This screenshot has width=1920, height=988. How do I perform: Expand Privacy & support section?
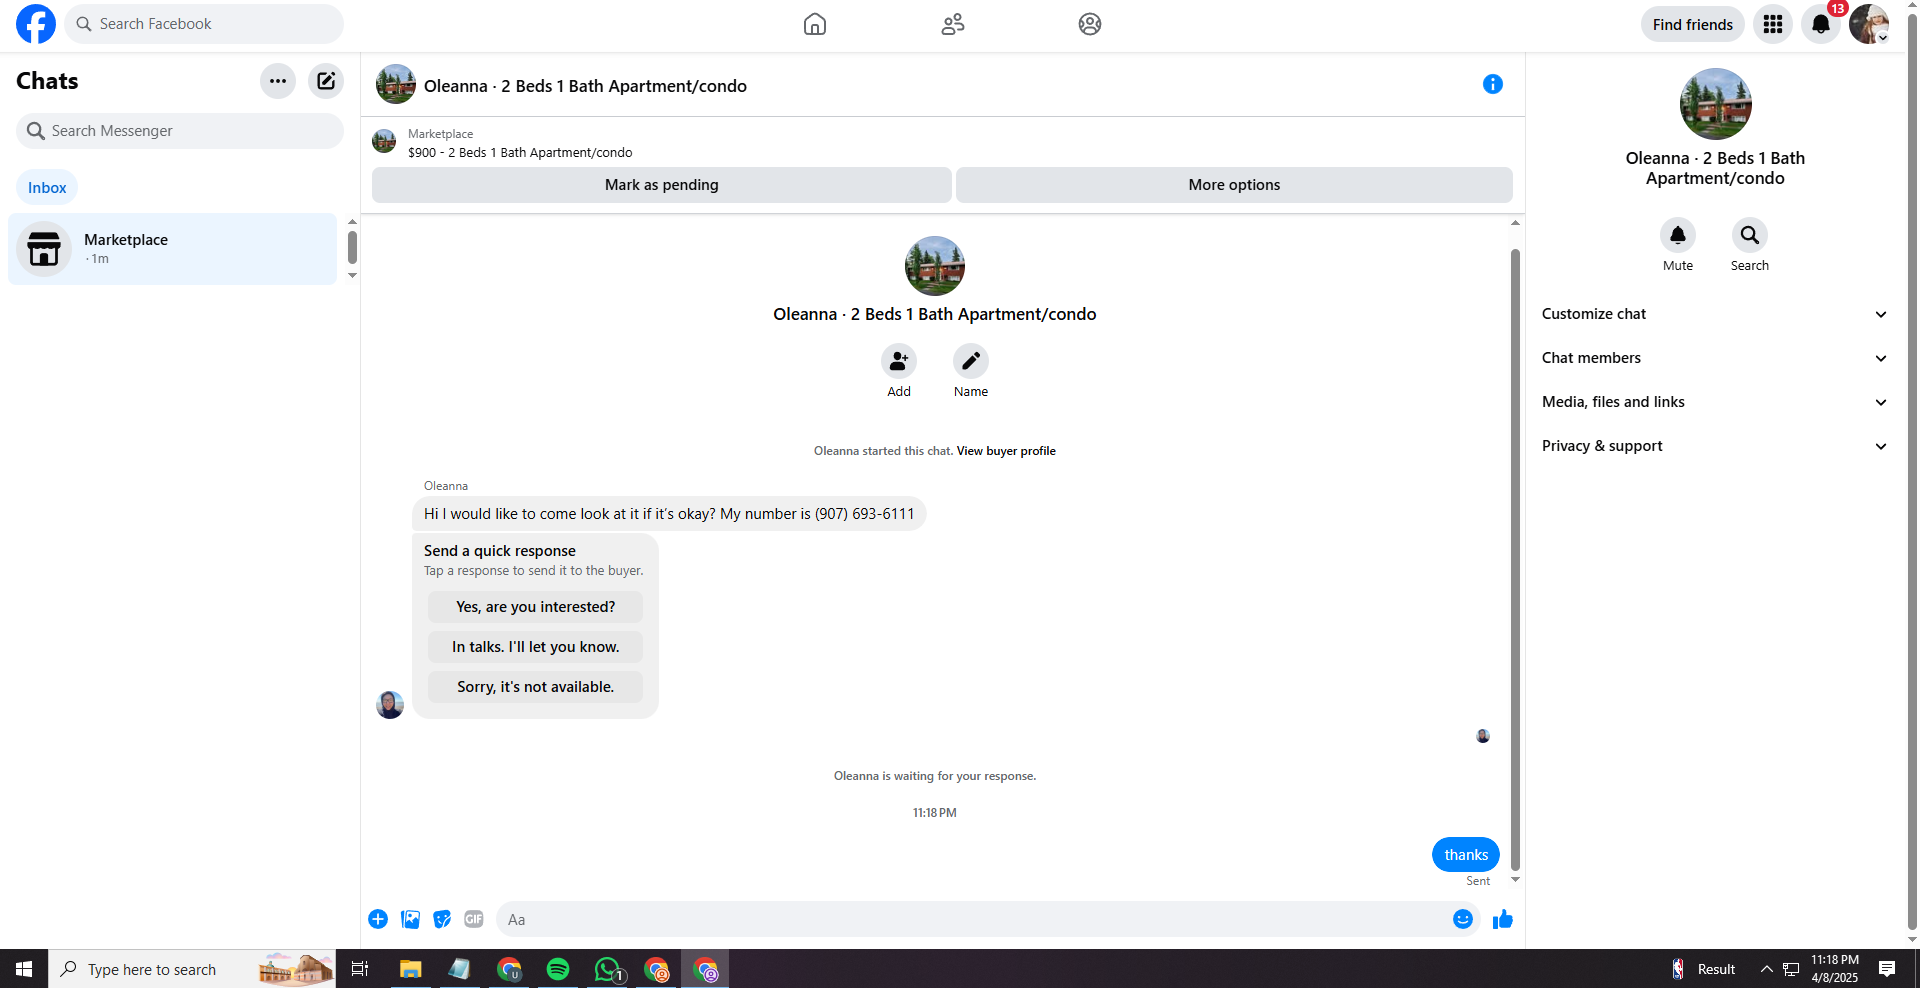tap(1715, 446)
